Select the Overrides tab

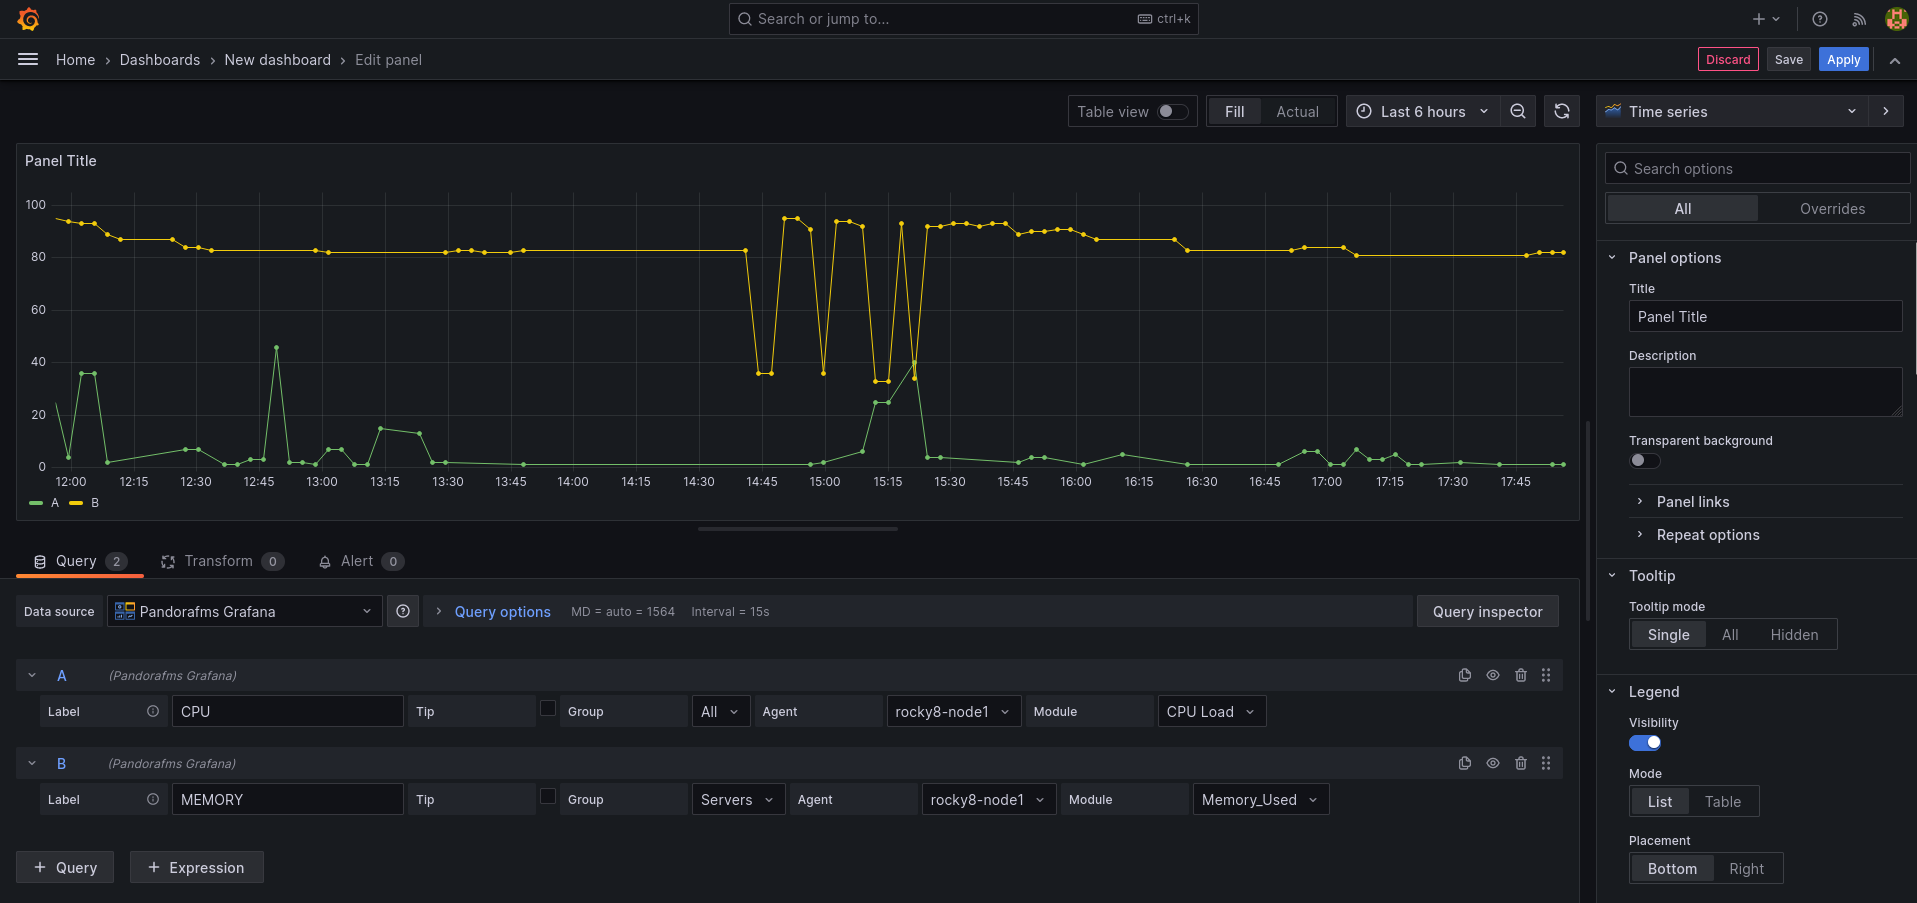pos(1832,208)
